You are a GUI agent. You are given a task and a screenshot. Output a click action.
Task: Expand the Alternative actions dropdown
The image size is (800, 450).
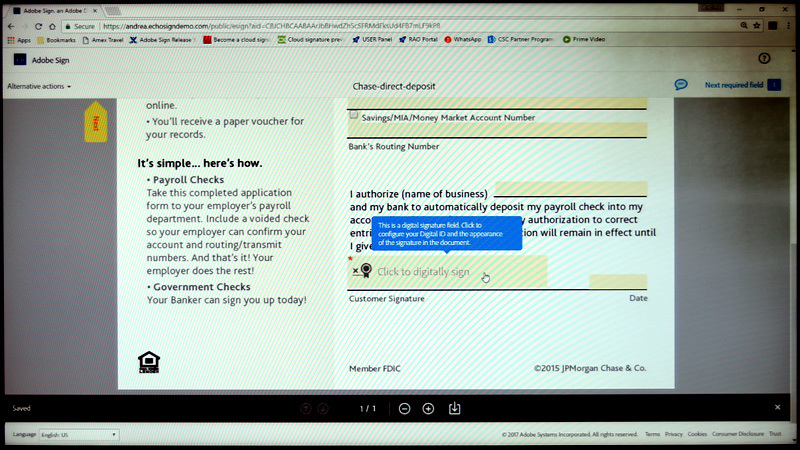click(x=39, y=86)
